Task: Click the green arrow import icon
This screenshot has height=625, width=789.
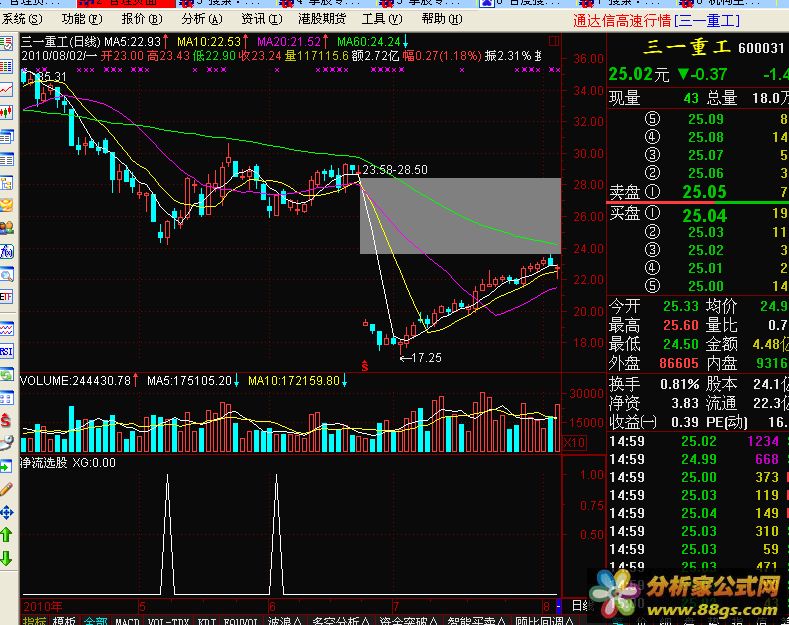Action: 6,466
